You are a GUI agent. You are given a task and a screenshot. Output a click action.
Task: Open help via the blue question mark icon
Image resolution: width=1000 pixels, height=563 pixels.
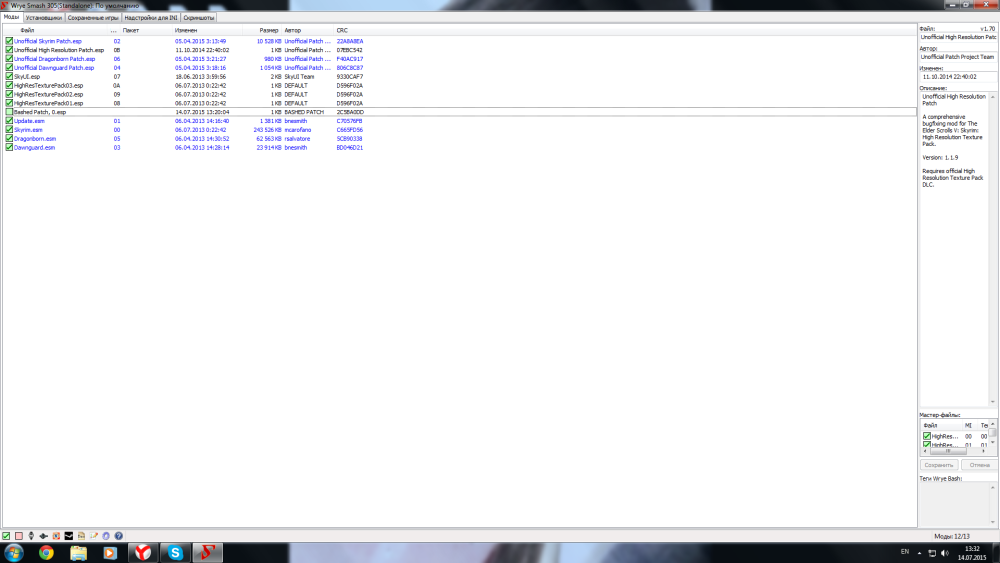[x=119, y=536]
